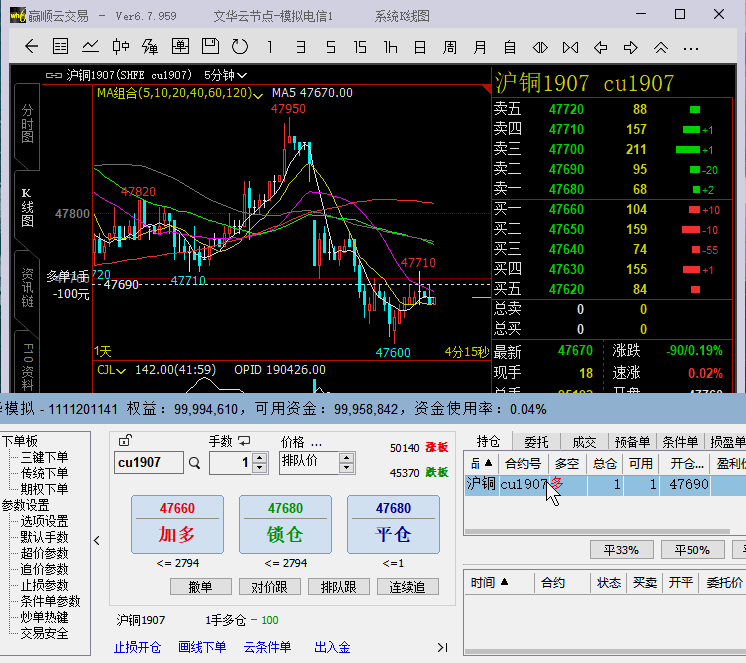Image resolution: width=746 pixels, height=663 pixels.
Task: Select the 1h period icon
Action: coord(390,46)
